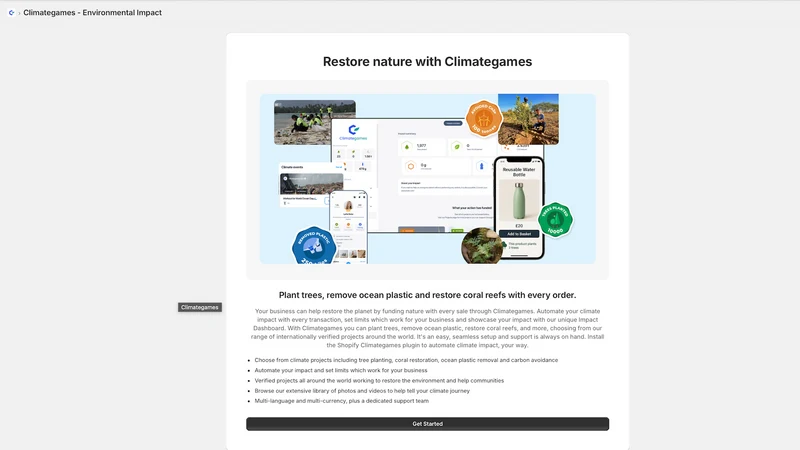Click the Climategames app icon in breadcrumb
This screenshot has width=800, height=450.
coord(11,13)
